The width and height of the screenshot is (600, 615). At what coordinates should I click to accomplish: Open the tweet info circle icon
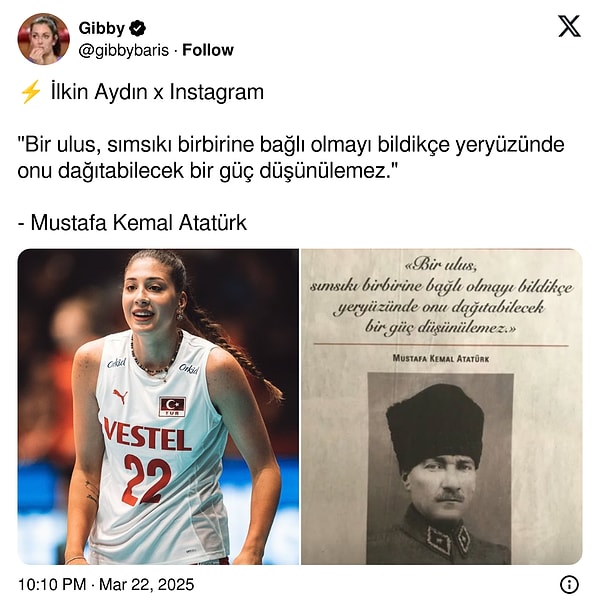click(569, 585)
